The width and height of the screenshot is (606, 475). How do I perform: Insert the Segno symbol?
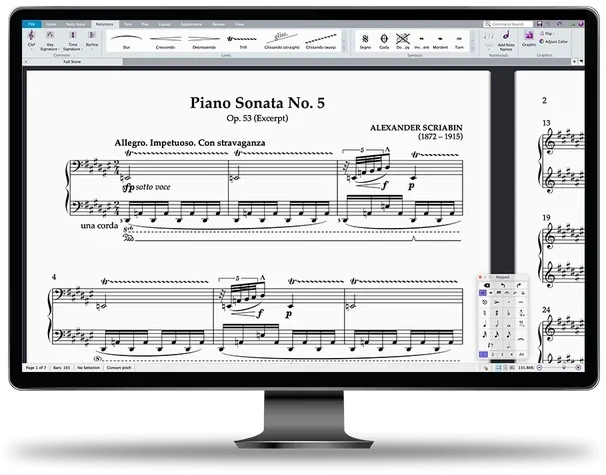point(365,41)
